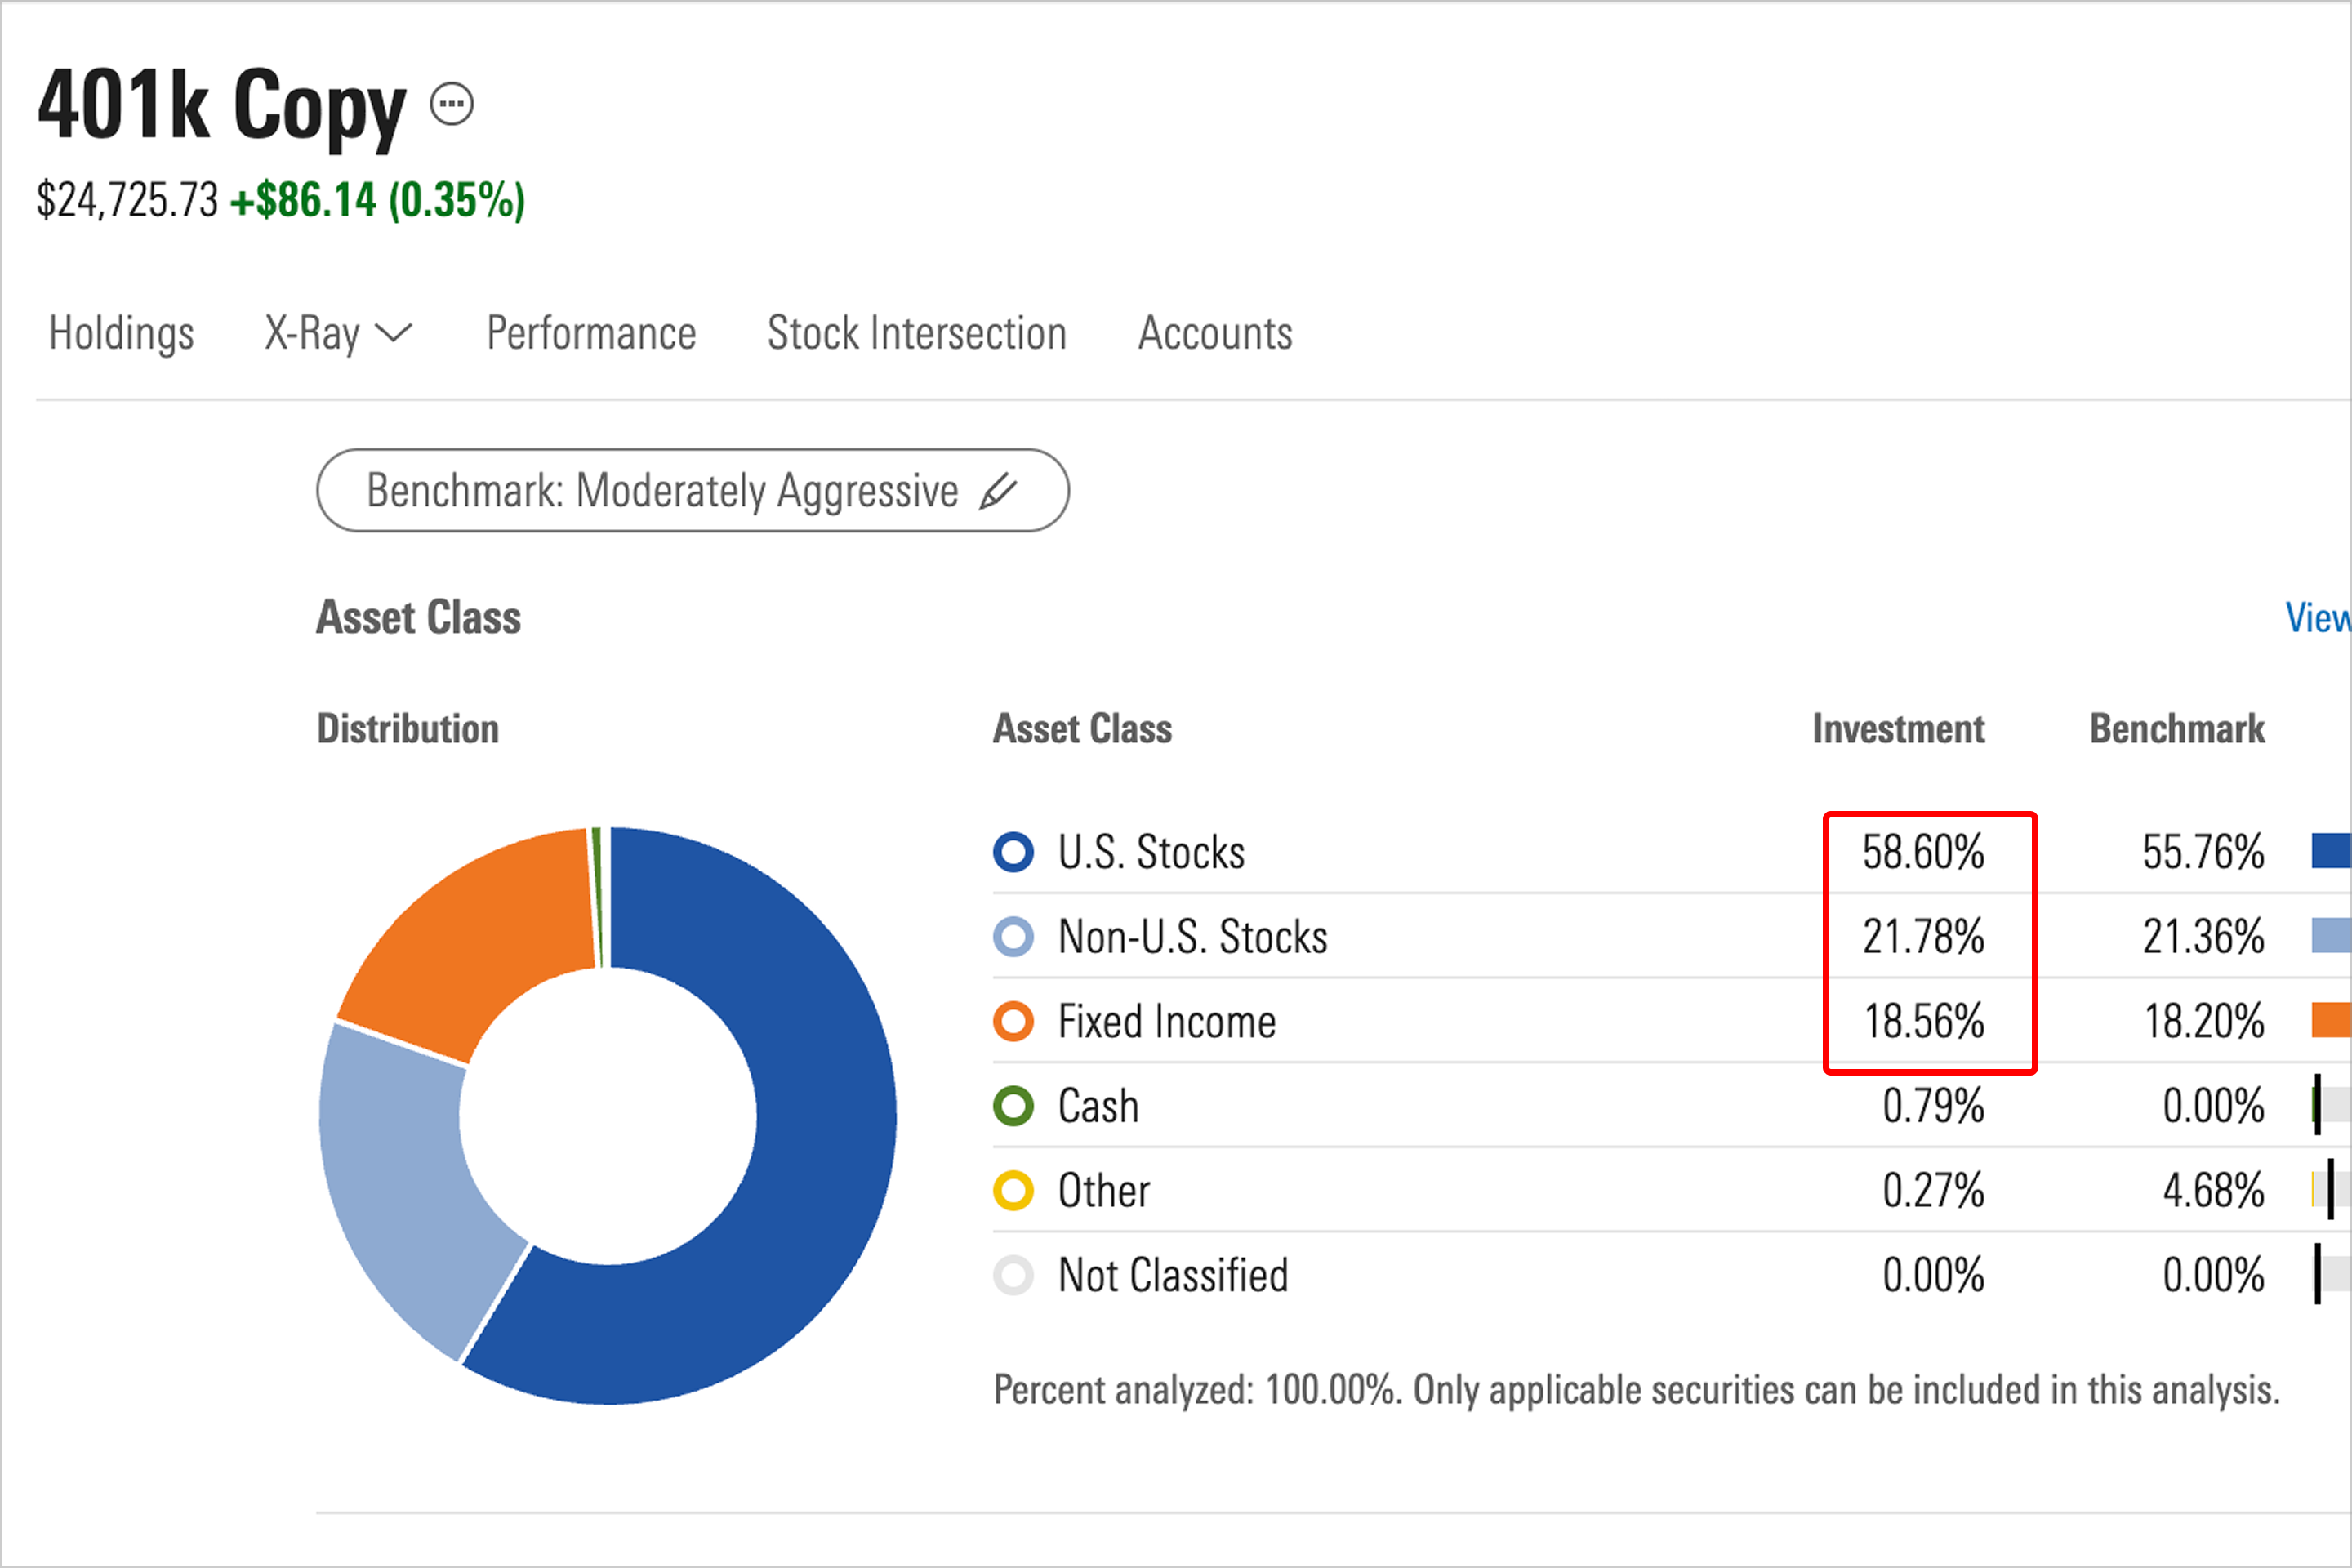Expand the X-Ray dropdown chevron
2352x1568 pixels.
click(393, 333)
